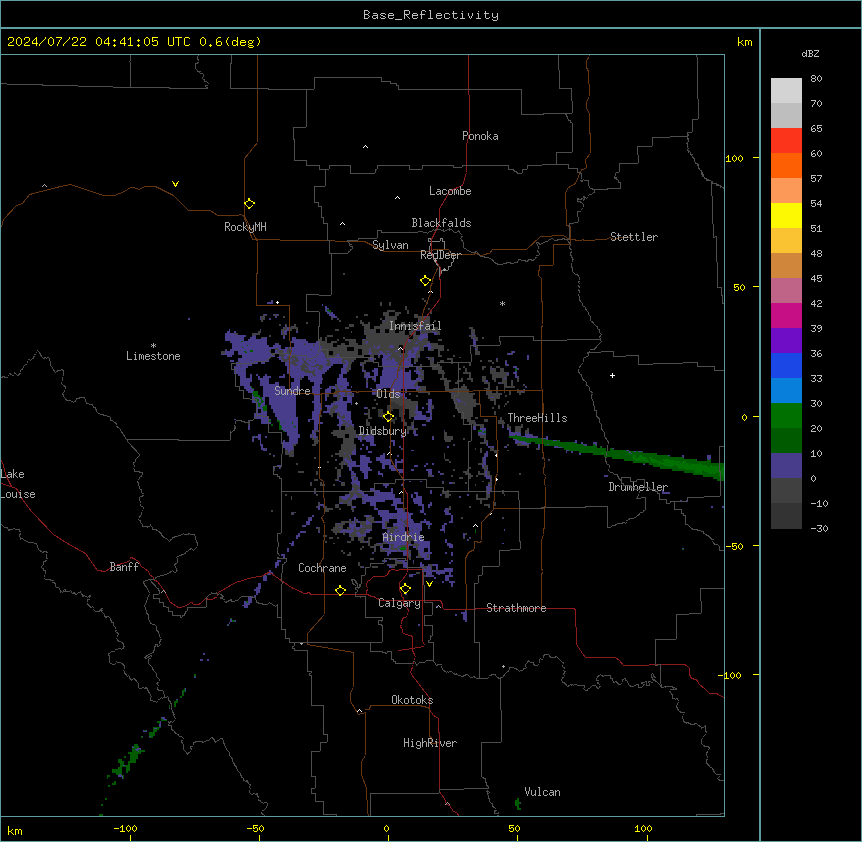This screenshot has width=862, height=842.
Task: Click the green radar beam spike near Drumheller
Action: (x=616, y=454)
